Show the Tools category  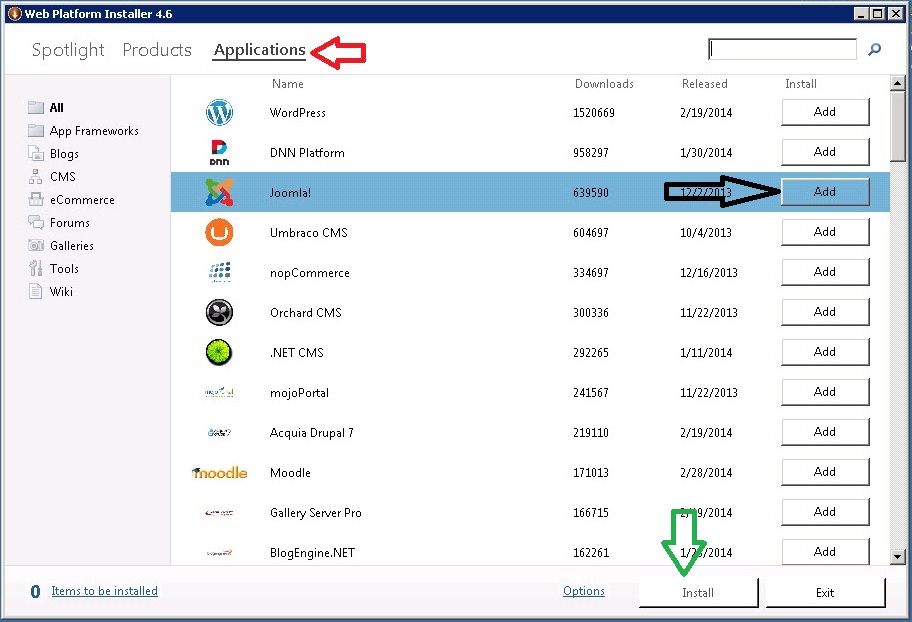64,269
